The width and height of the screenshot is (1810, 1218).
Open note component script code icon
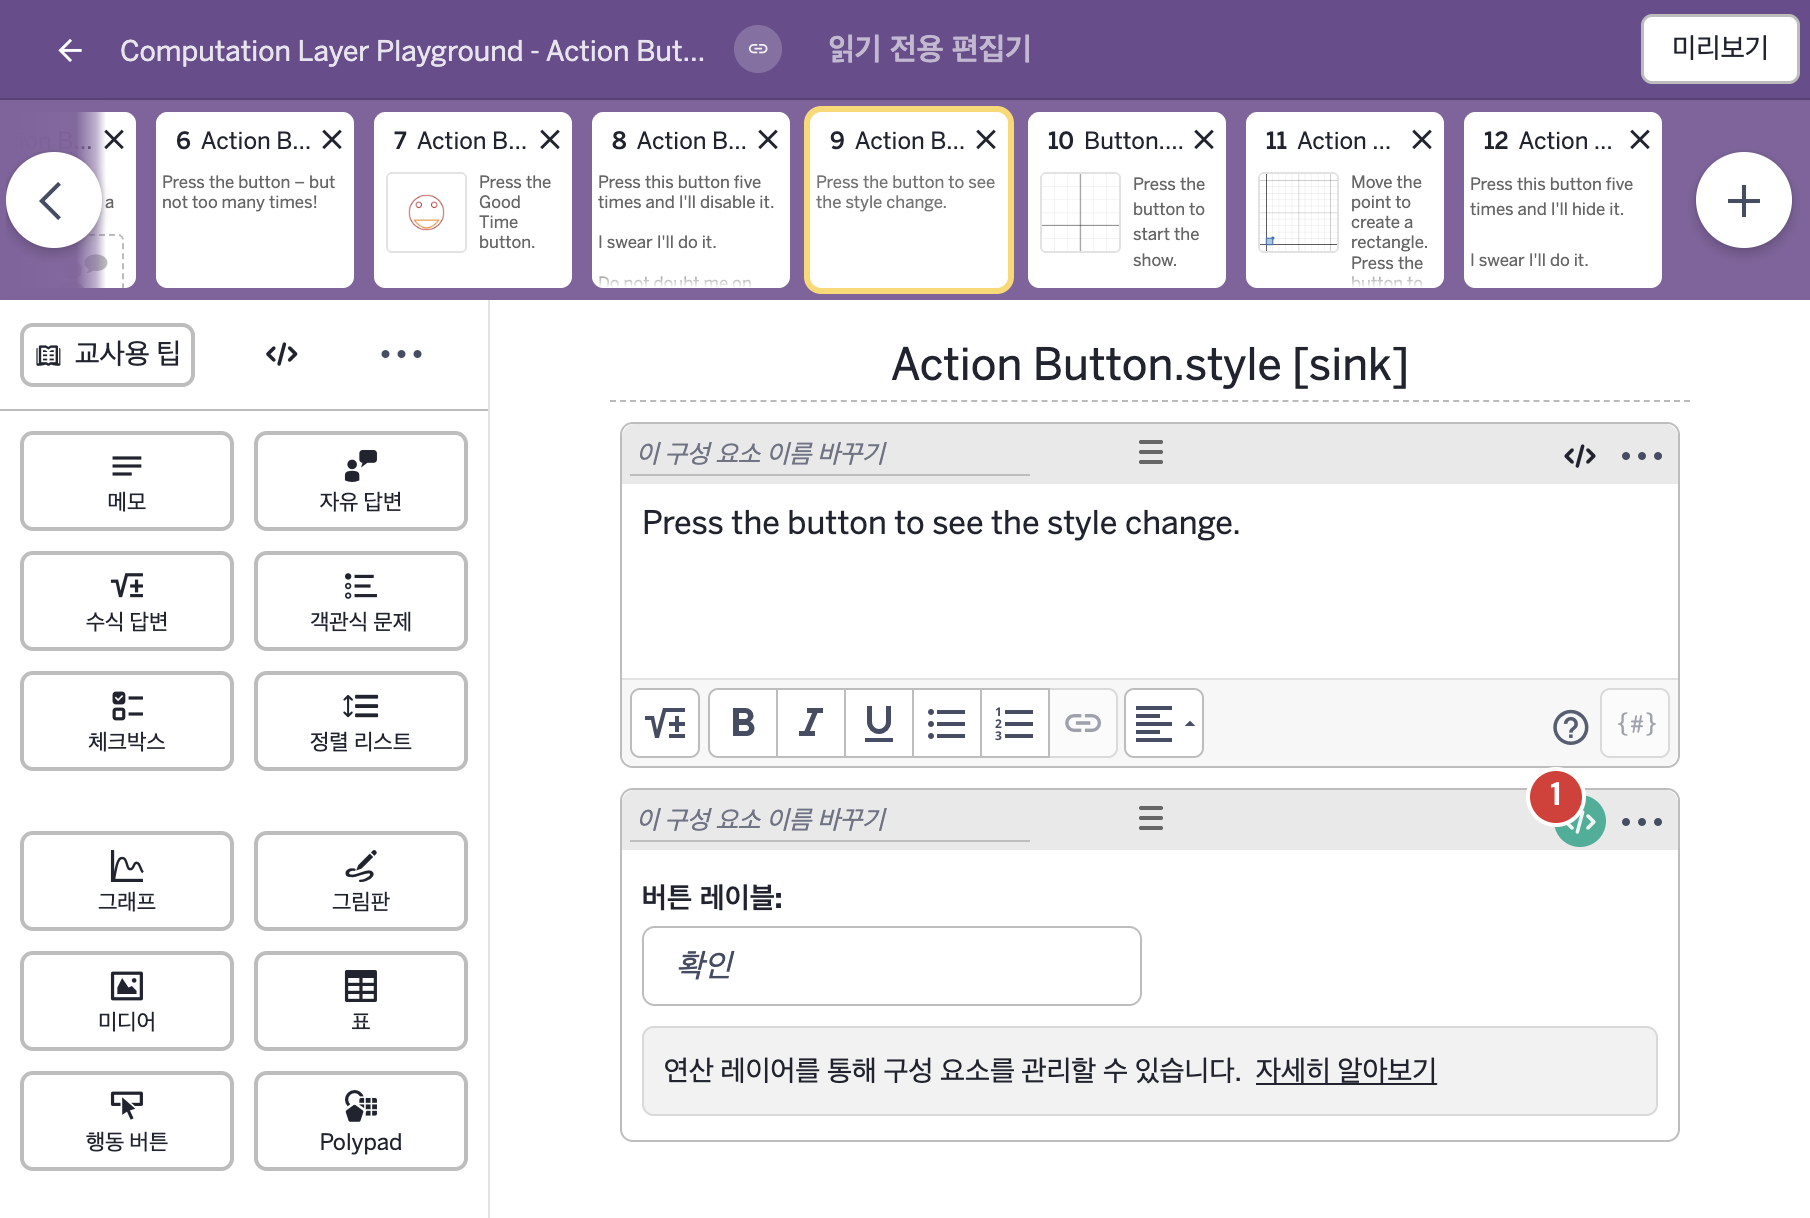pos(1580,456)
